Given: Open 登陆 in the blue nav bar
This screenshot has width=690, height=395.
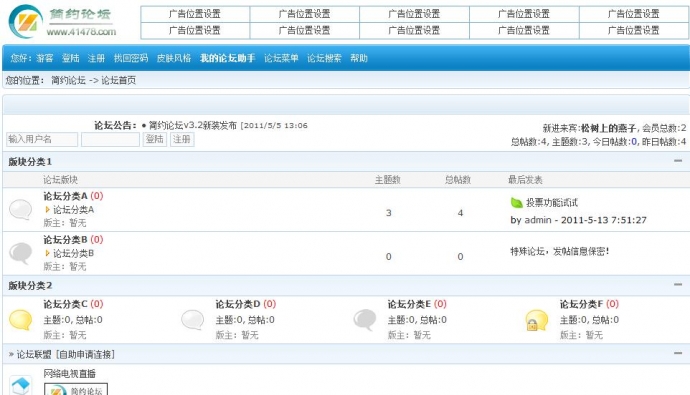Looking at the screenshot, I should coord(70,58).
